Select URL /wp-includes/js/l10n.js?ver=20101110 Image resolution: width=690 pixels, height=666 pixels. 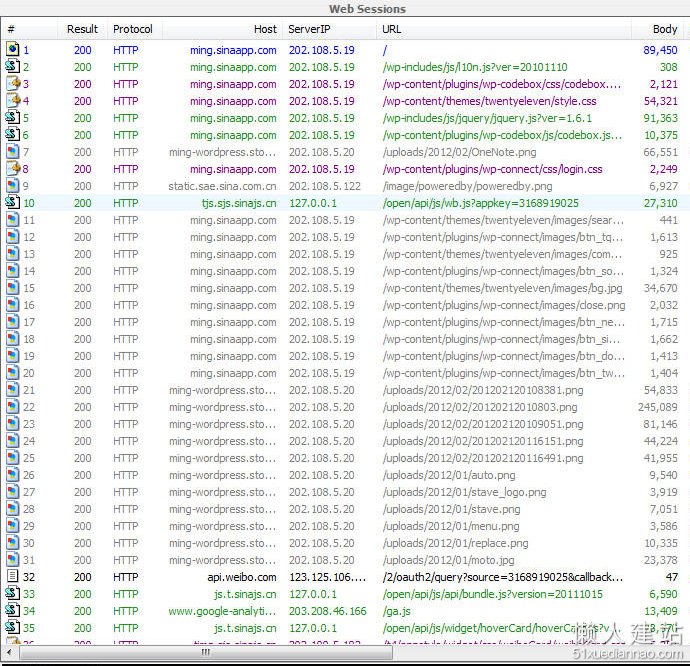(x=475, y=67)
